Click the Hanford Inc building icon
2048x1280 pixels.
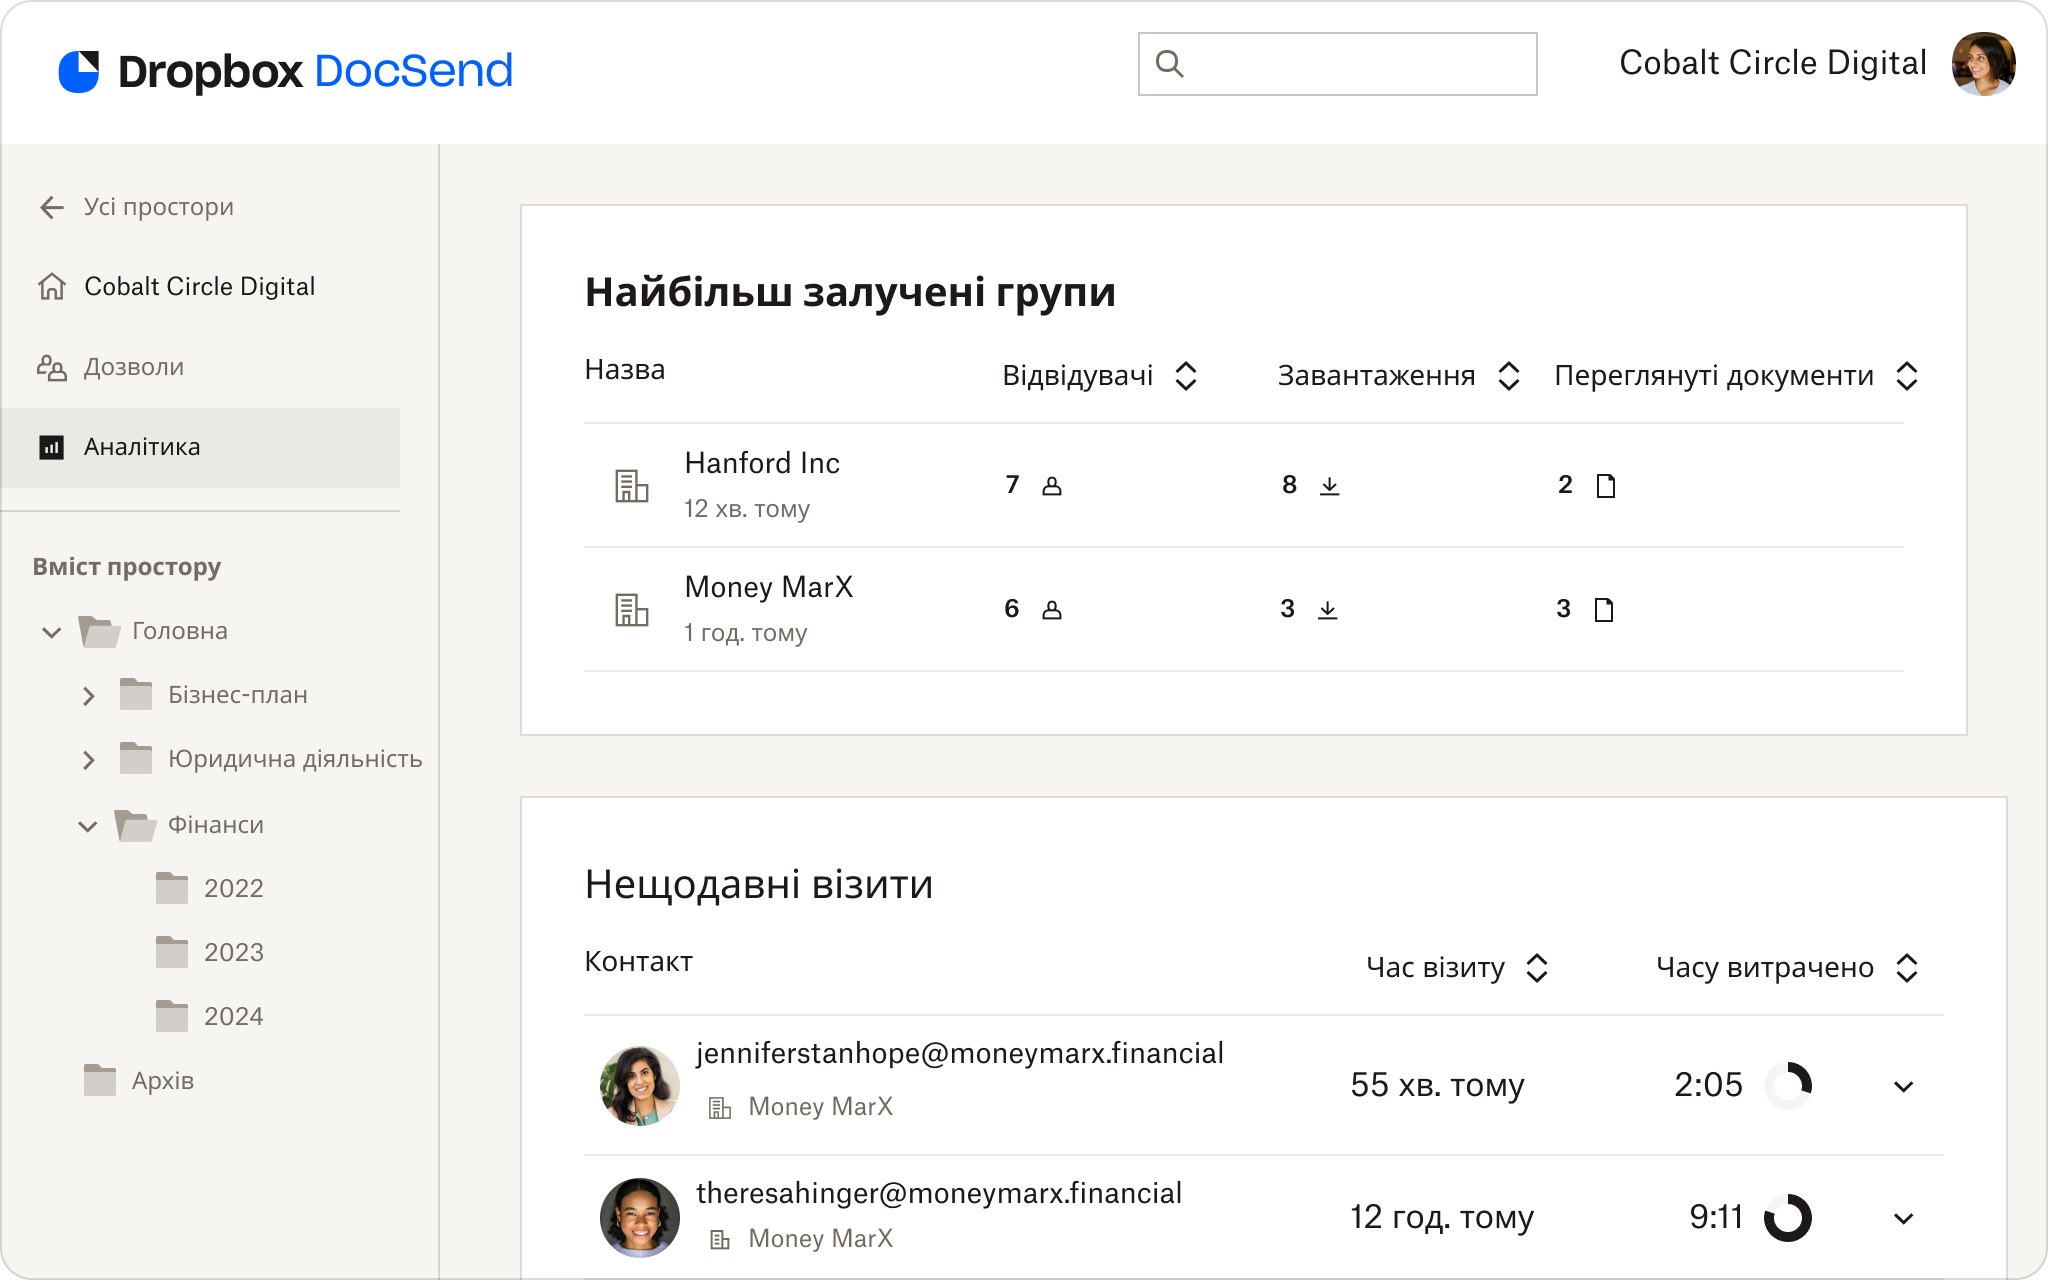pos(631,486)
